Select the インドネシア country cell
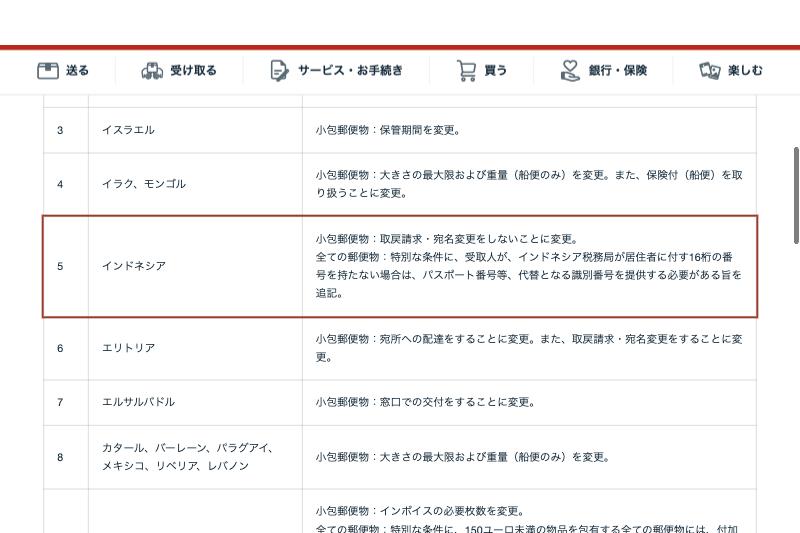Image resolution: width=800 pixels, height=533 pixels. click(x=195, y=266)
